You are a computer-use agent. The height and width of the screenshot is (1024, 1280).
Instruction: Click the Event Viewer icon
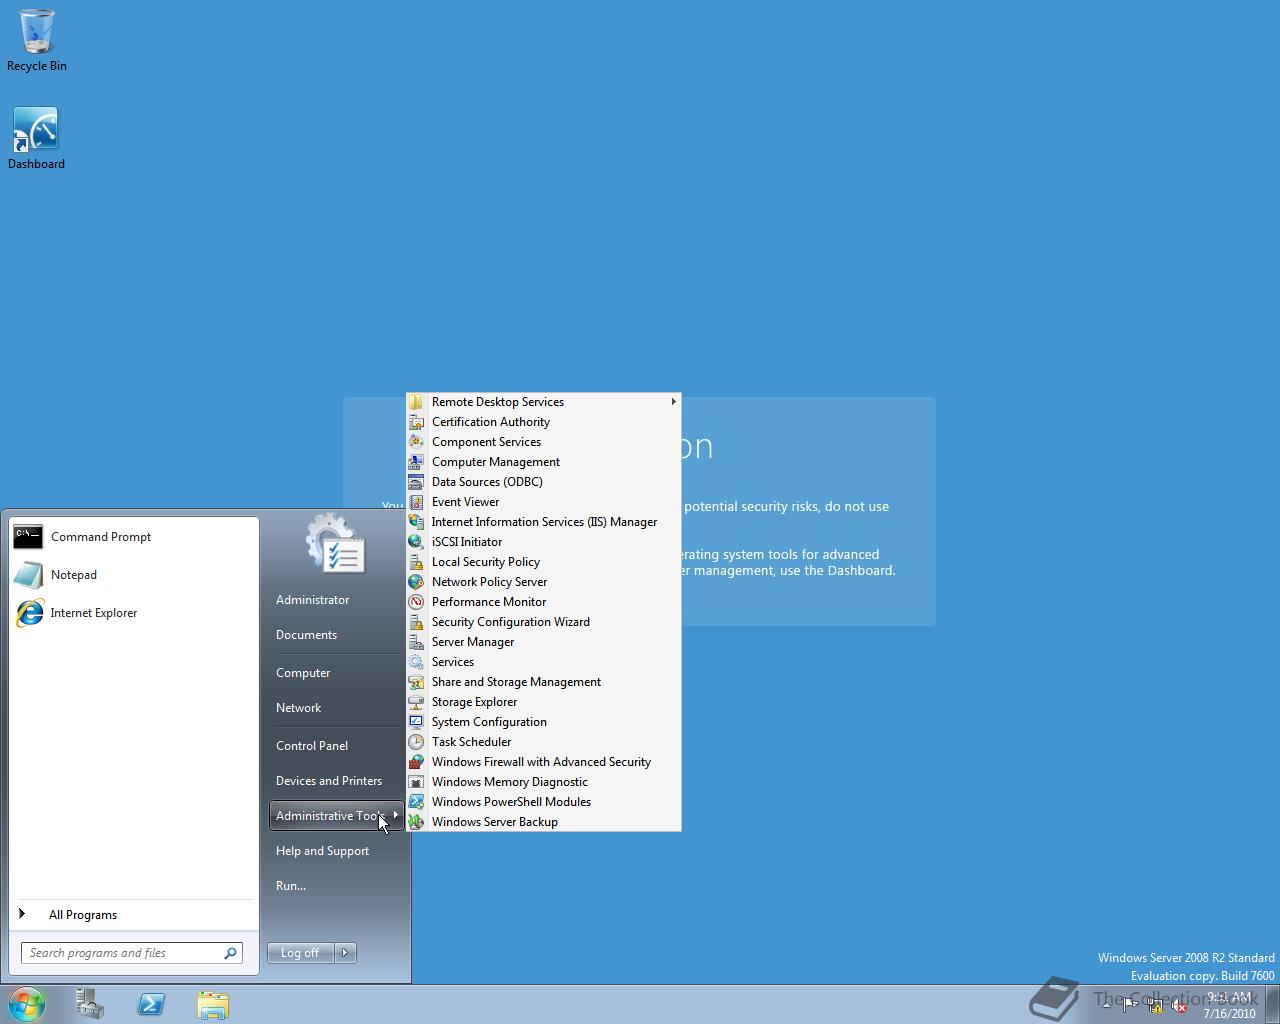(x=416, y=502)
